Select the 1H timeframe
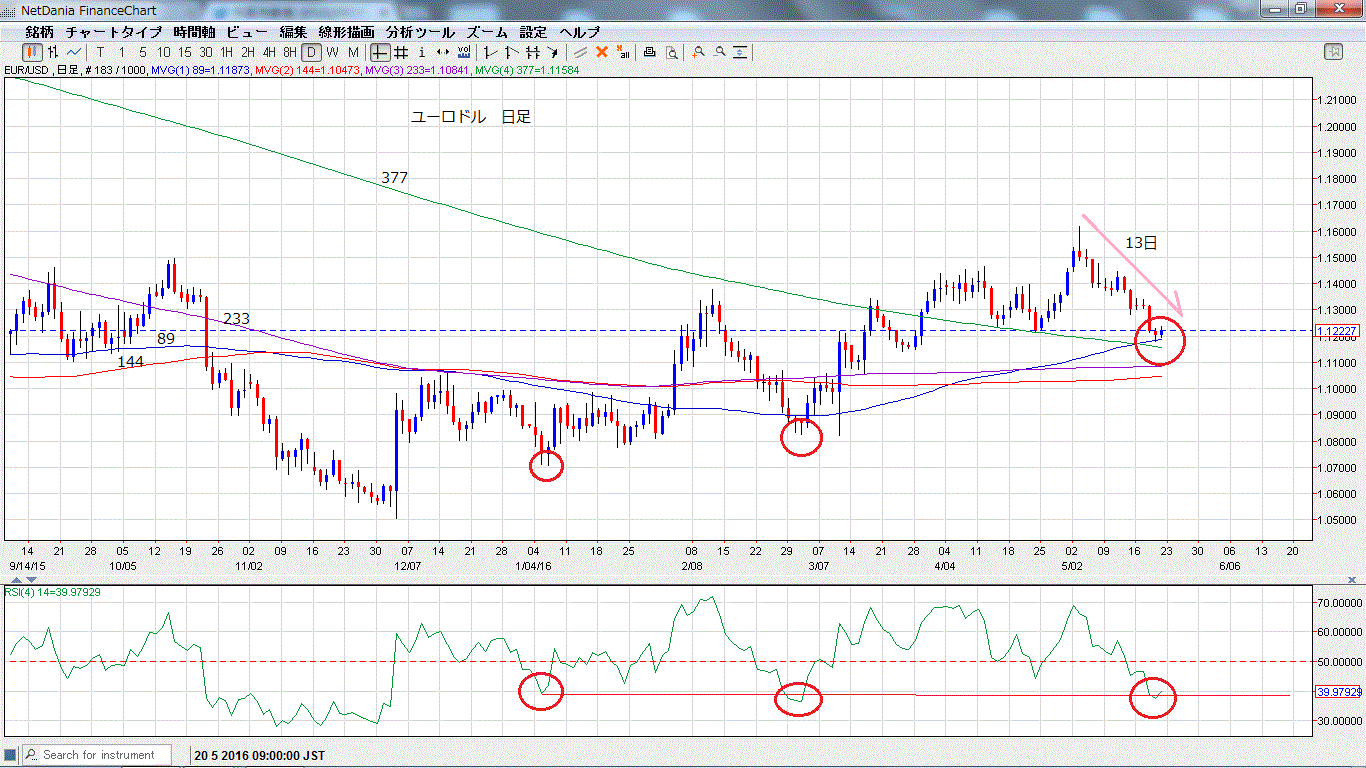Image resolution: width=1366 pixels, height=768 pixels. point(227,52)
